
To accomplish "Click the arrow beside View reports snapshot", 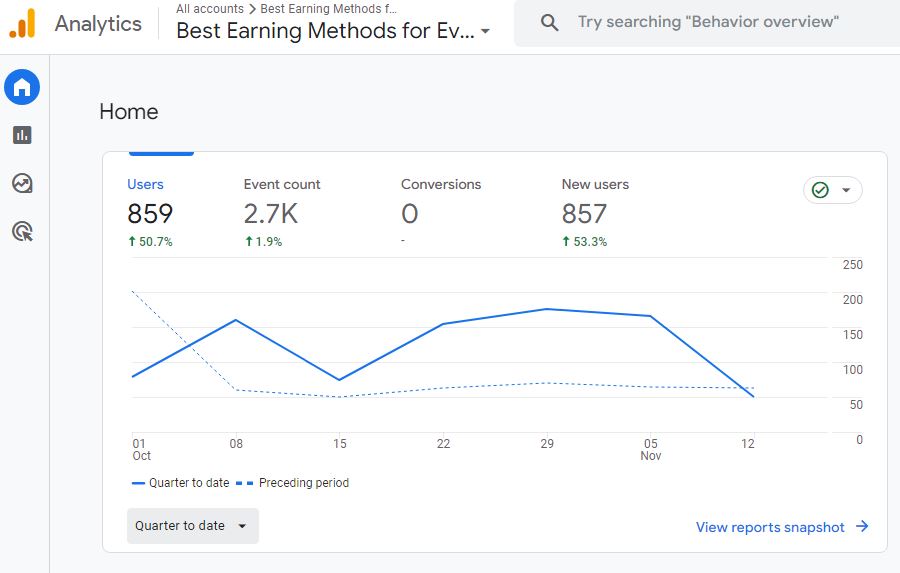I will (x=862, y=527).
